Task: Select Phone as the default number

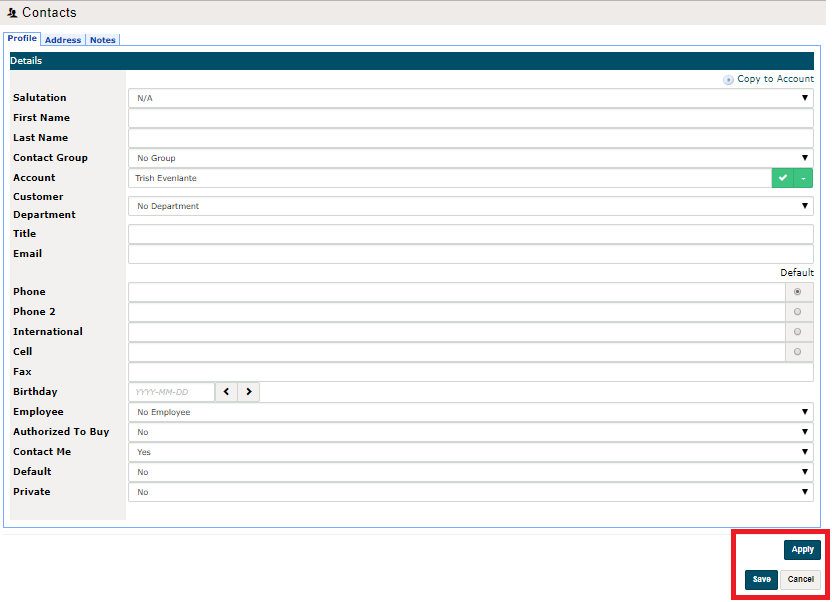Action: tap(797, 291)
